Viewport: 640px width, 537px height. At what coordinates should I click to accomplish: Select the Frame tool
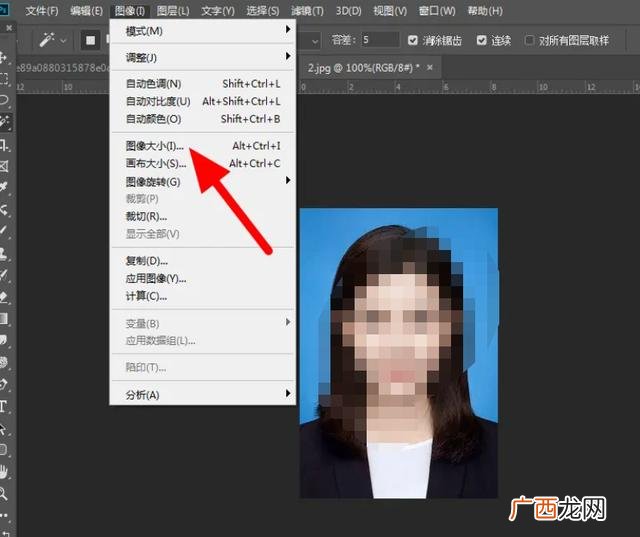coord(3,166)
